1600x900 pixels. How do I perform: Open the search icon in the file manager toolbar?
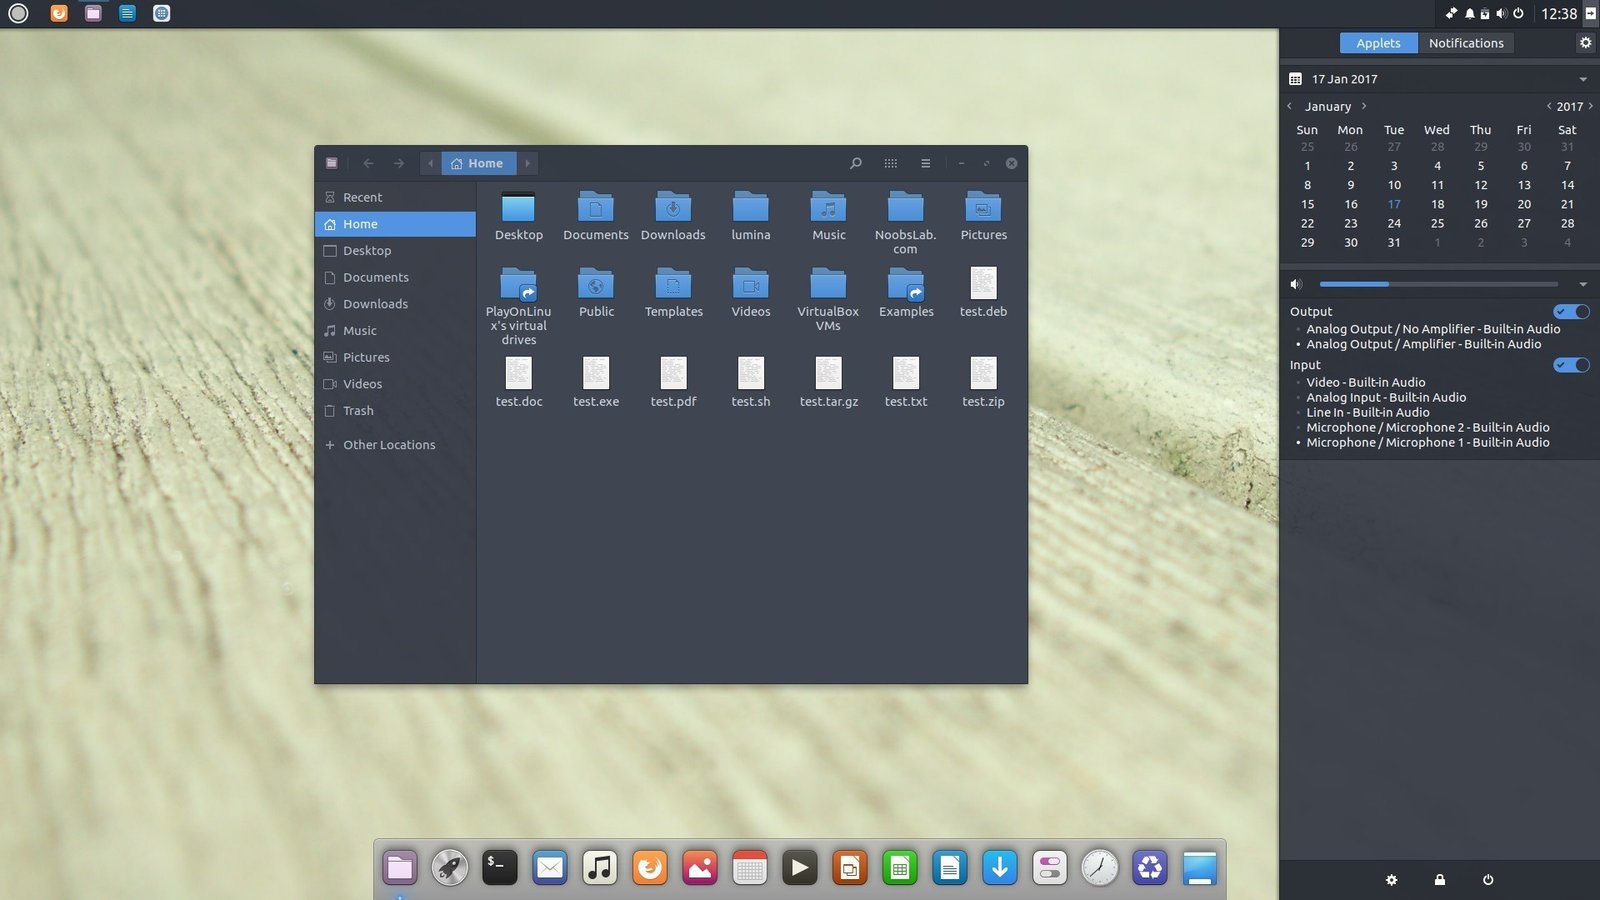click(856, 163)
